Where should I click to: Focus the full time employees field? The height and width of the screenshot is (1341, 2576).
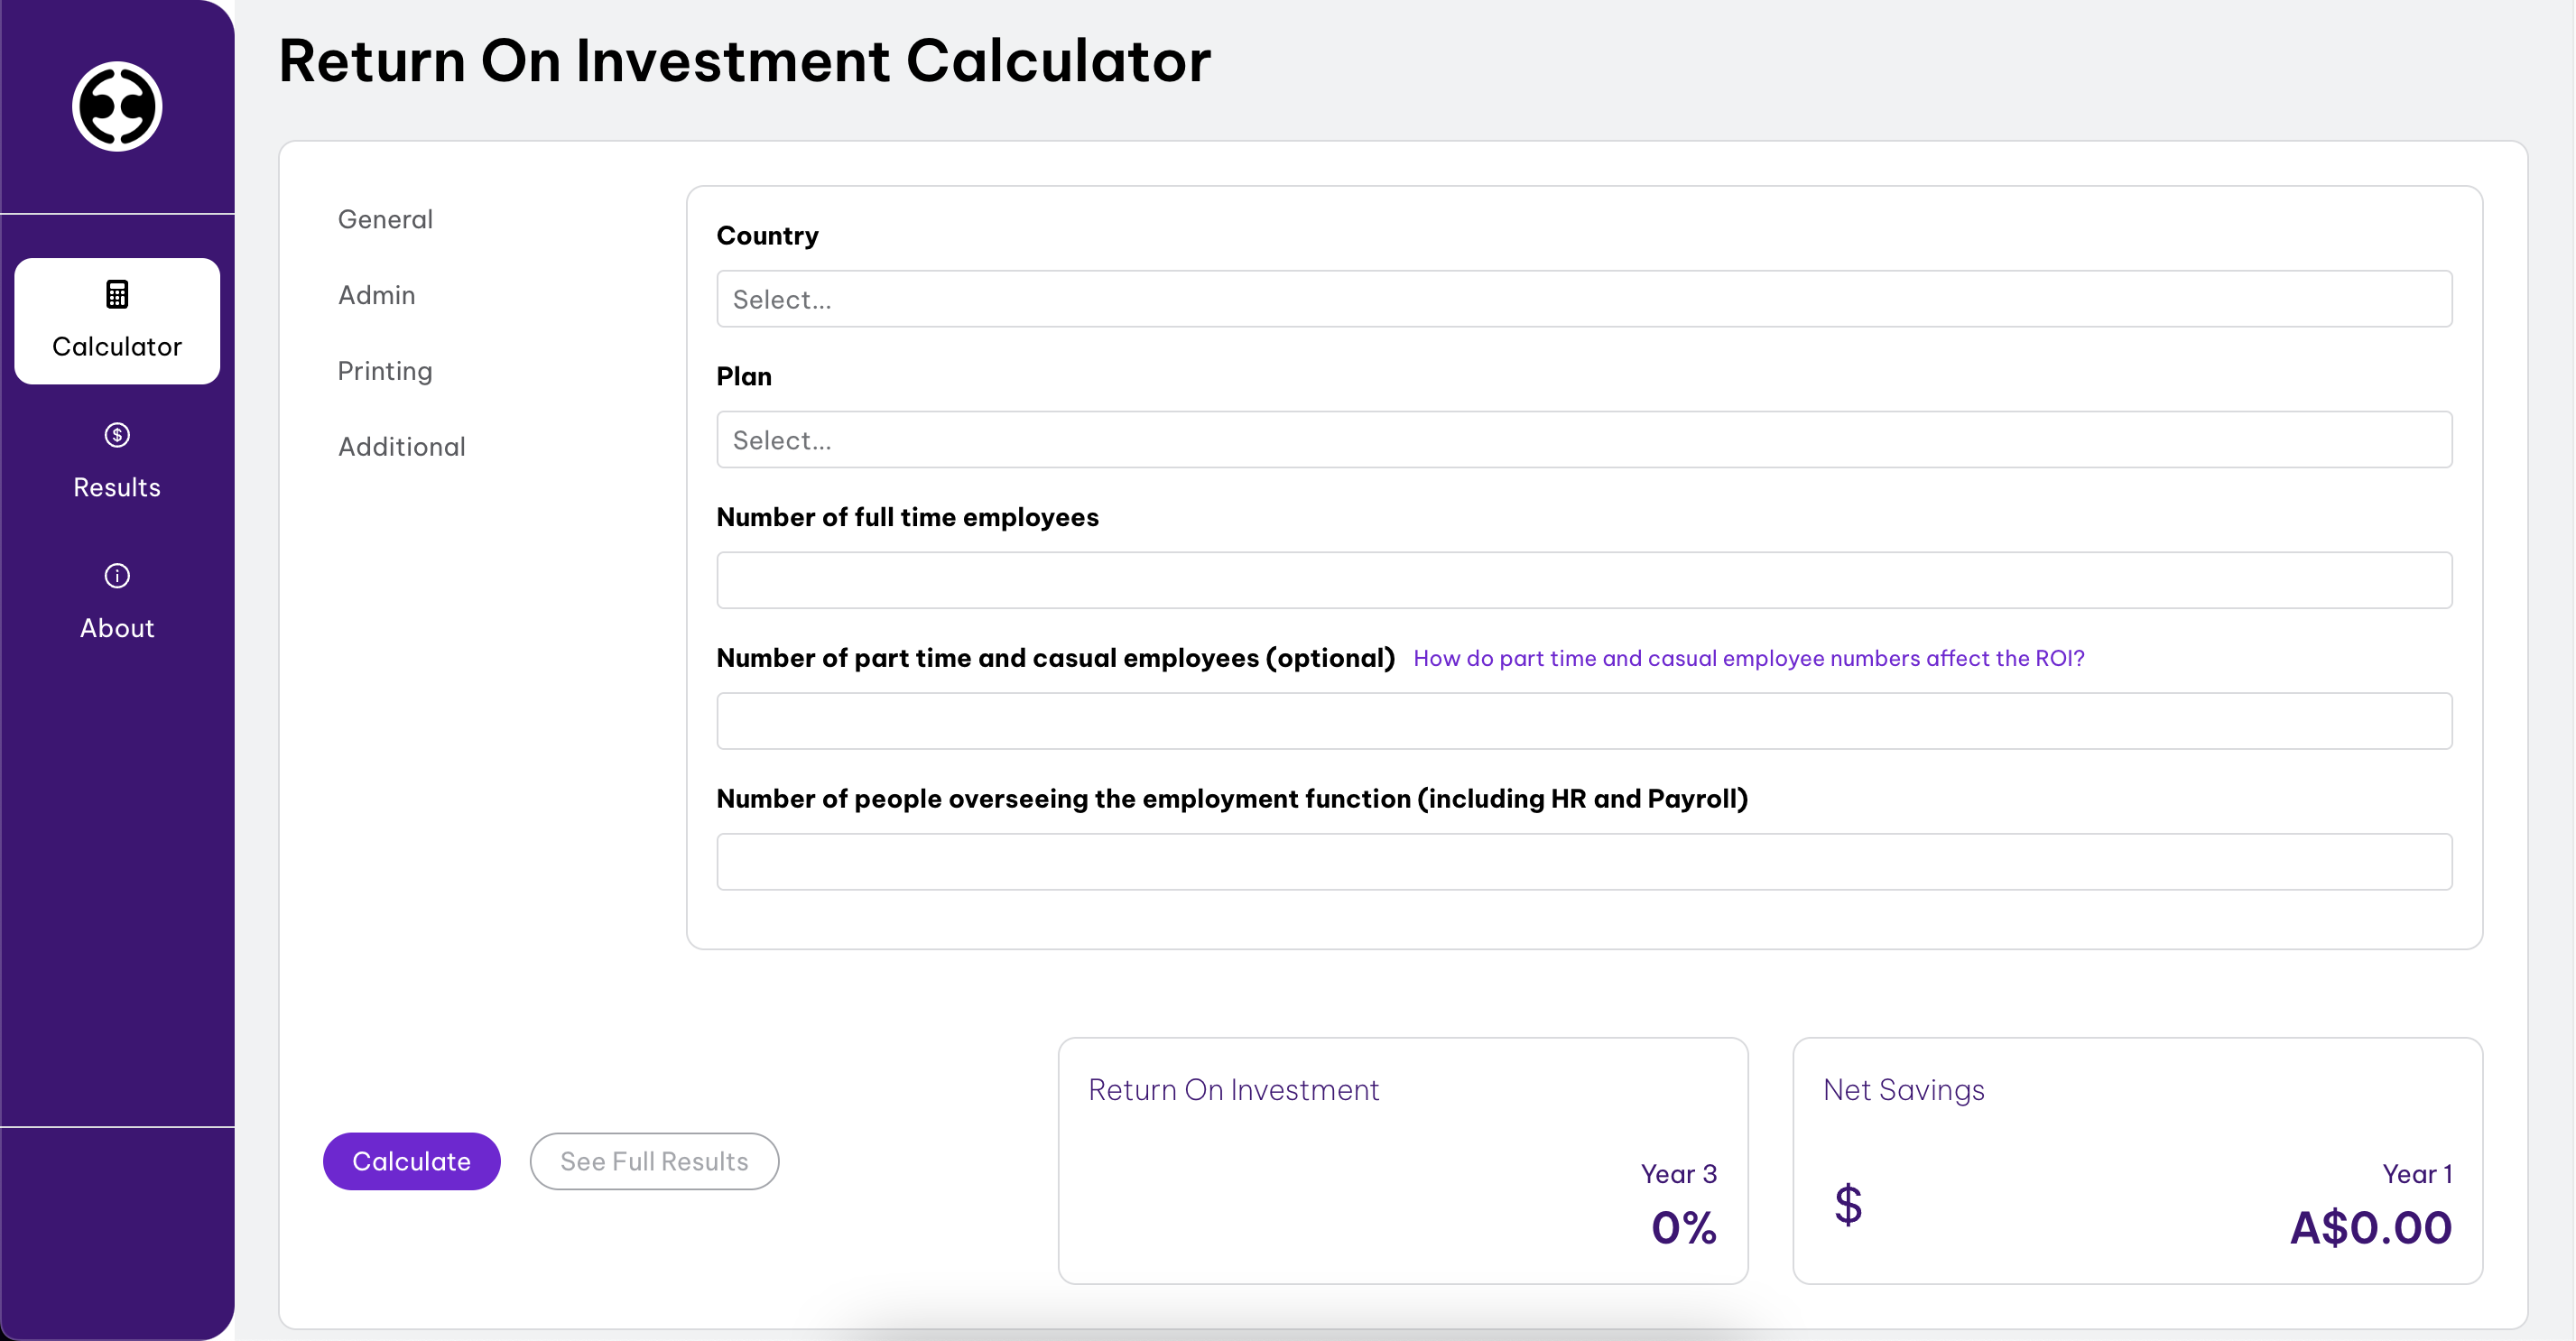pyautogui.click(x=1584, y=580)
